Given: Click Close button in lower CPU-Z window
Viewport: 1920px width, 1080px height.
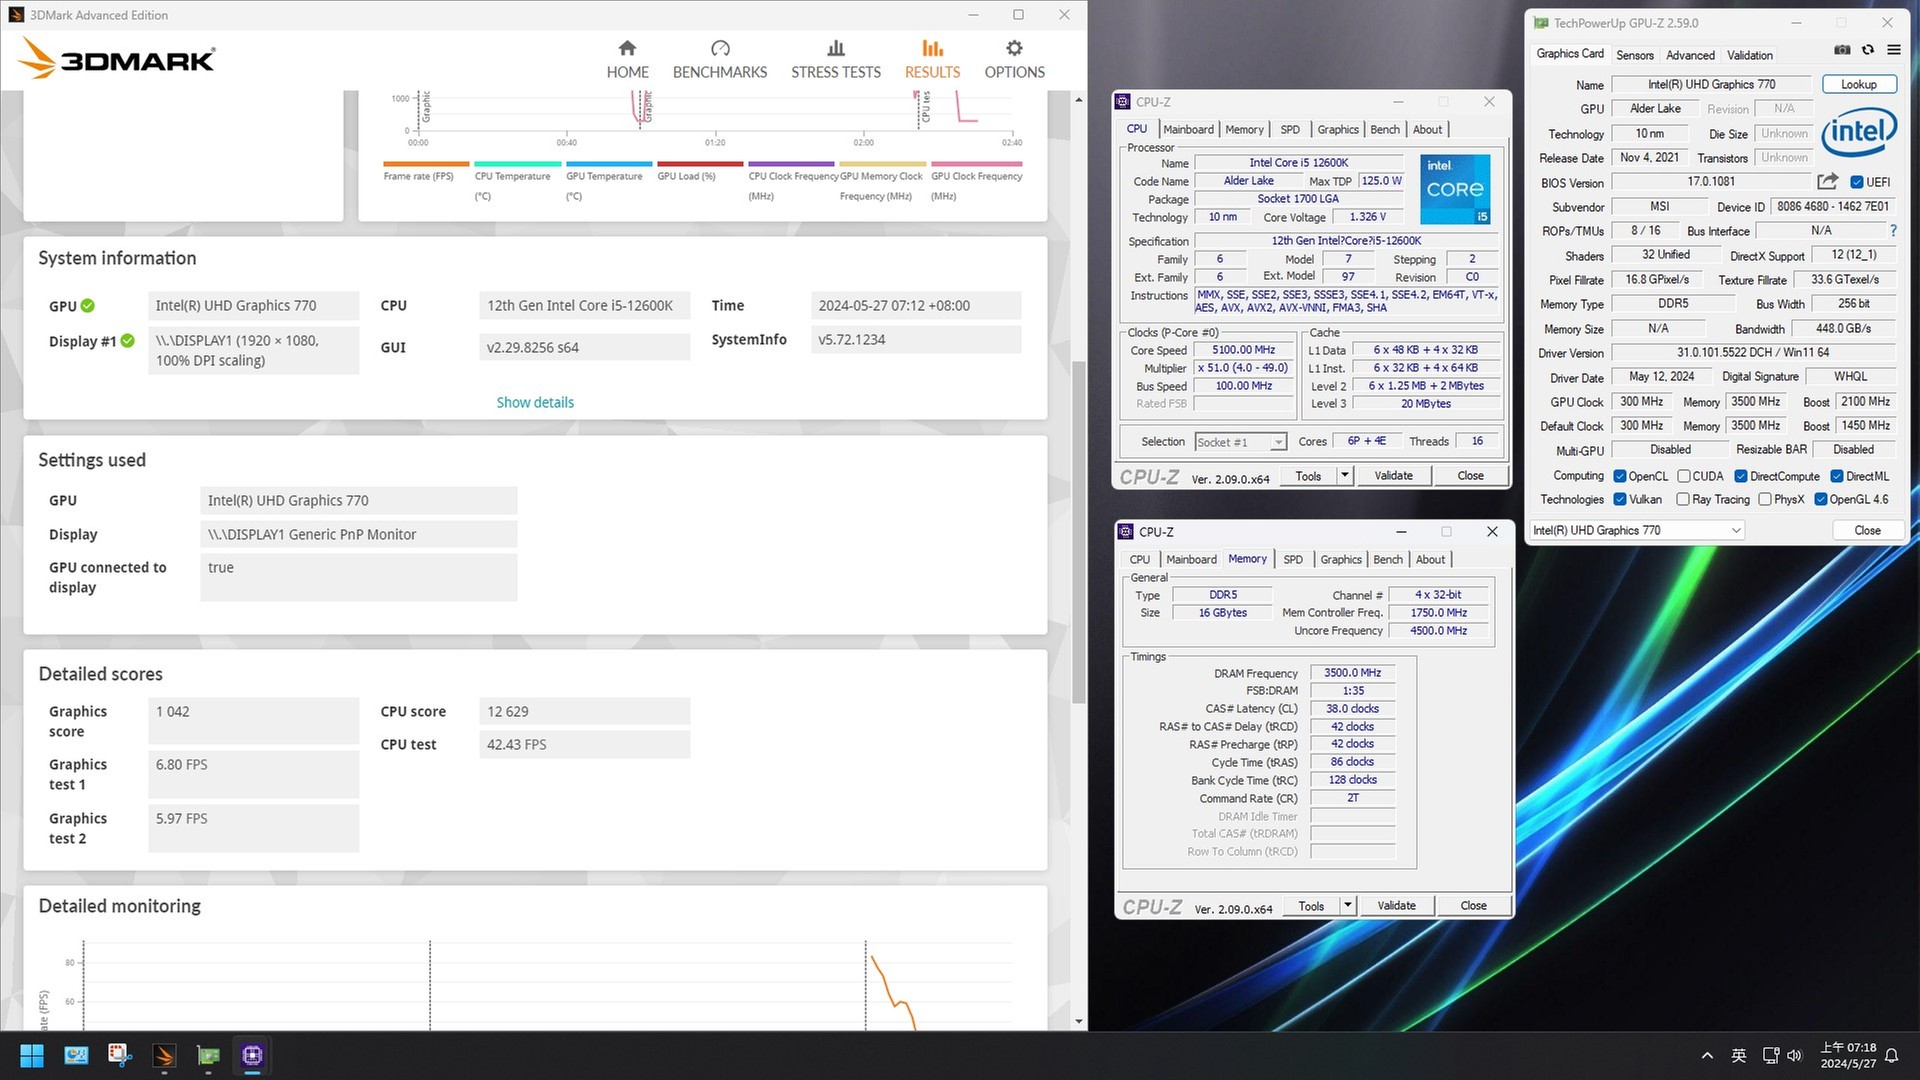Looking at the screenshot, I should [x=1473, y=906].
